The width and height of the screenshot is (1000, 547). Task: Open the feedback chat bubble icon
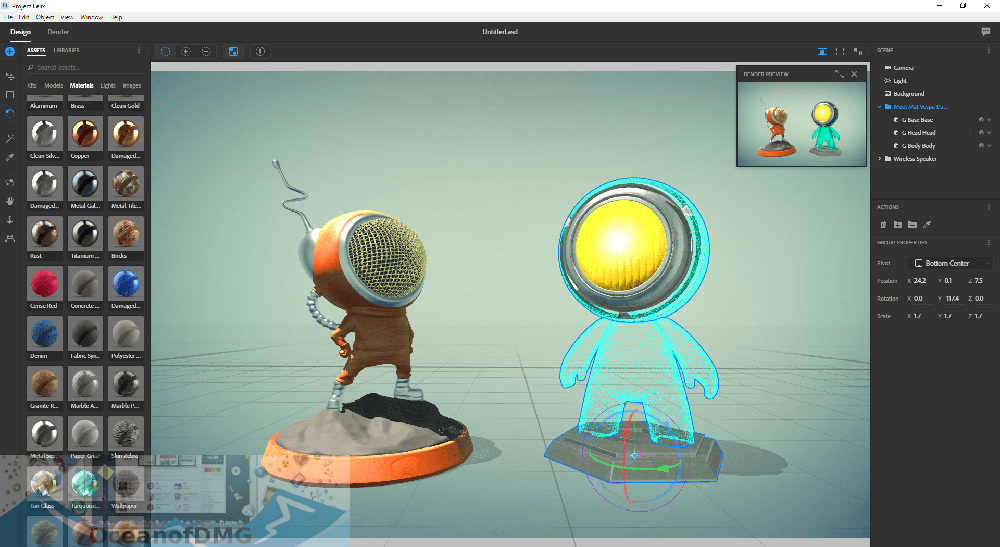pyautogui.click(x=985, y=32)
